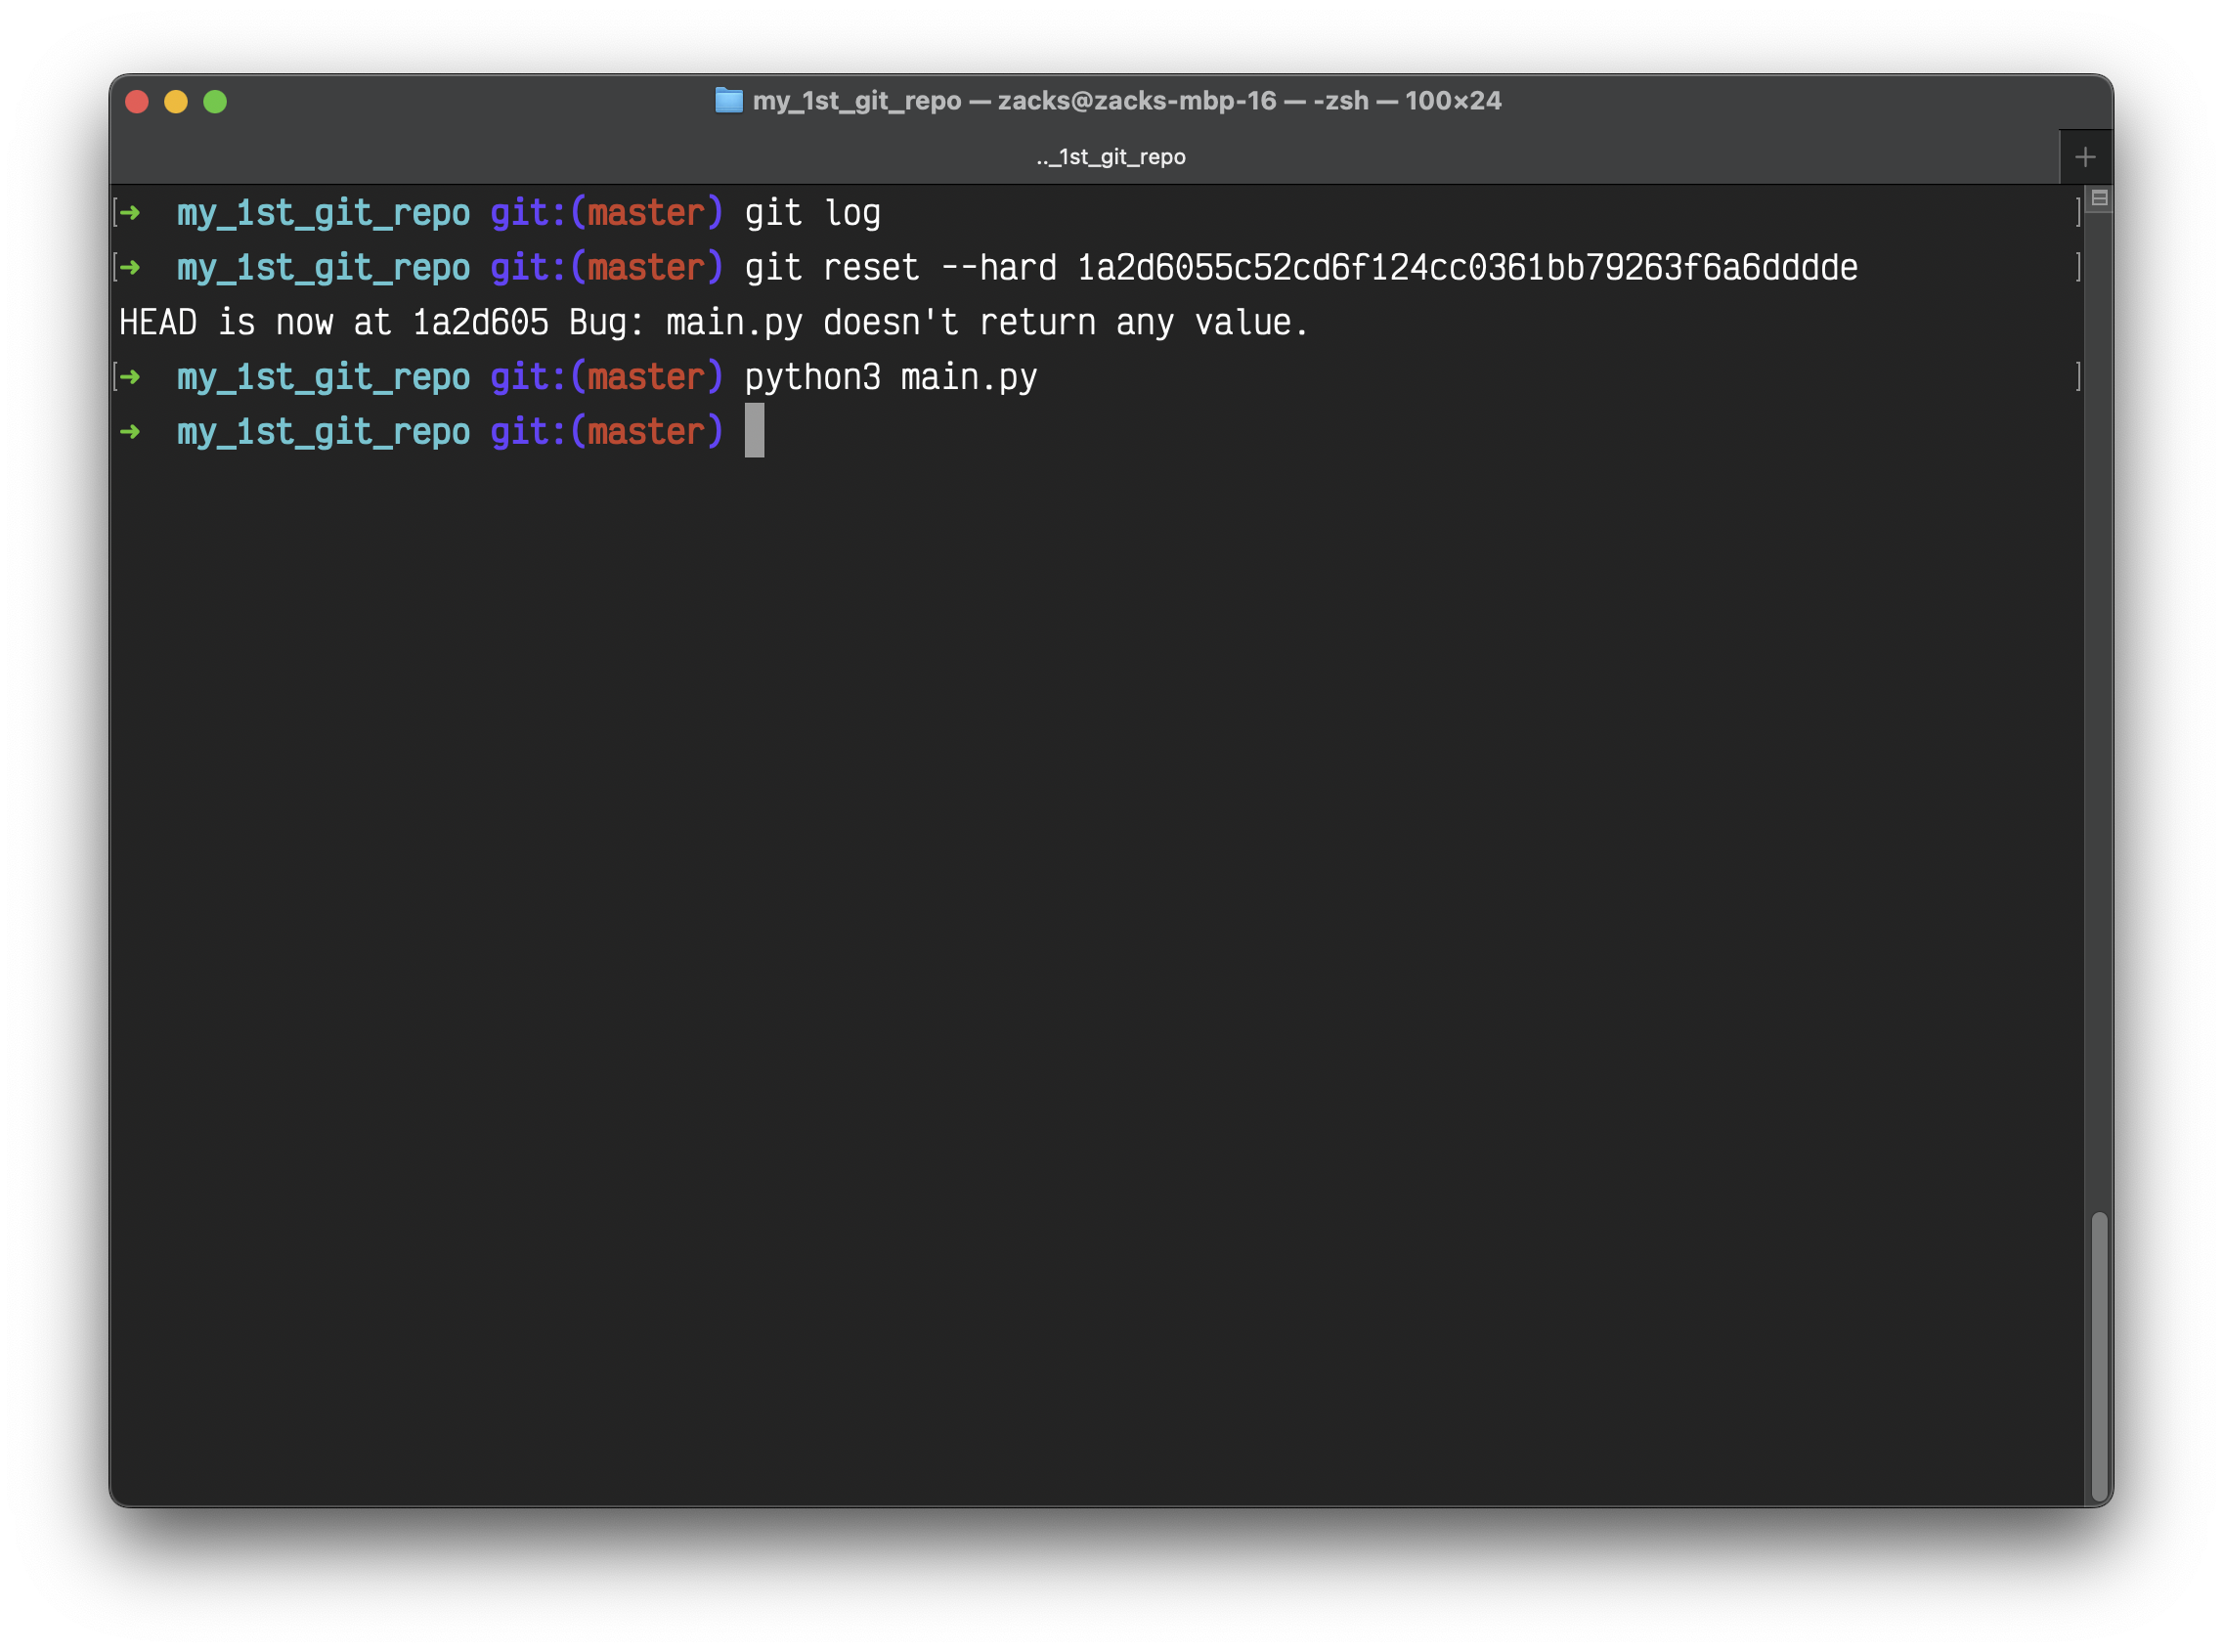Click the green arrow beside git log
Viewport: 2223px width, 1652px height.
[130, 213]
